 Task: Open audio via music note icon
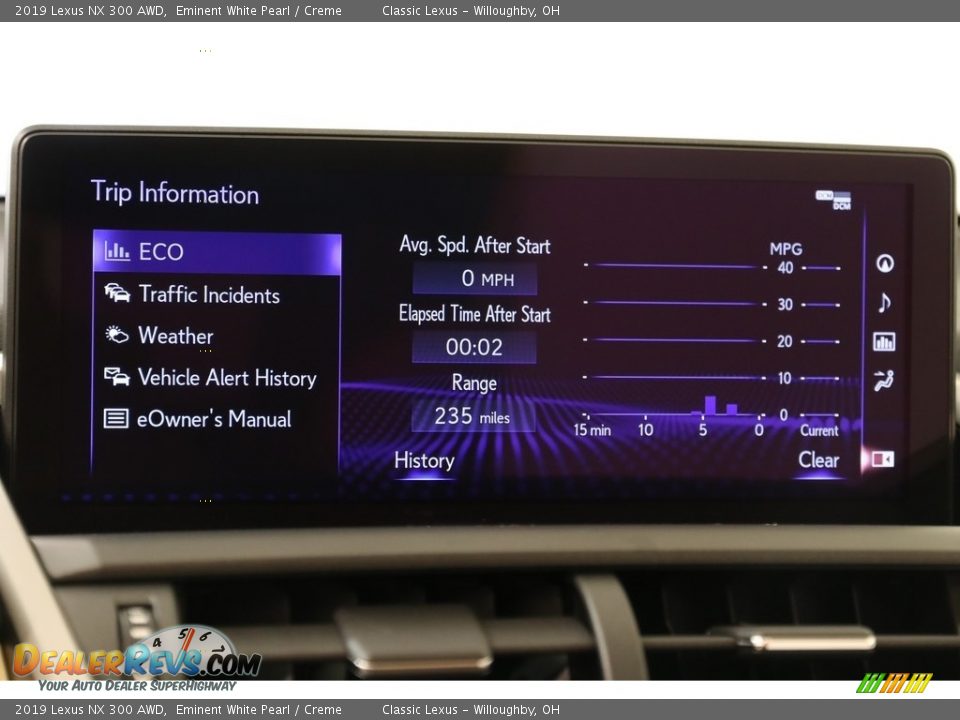pyautogui.click(x=884, y=302)
